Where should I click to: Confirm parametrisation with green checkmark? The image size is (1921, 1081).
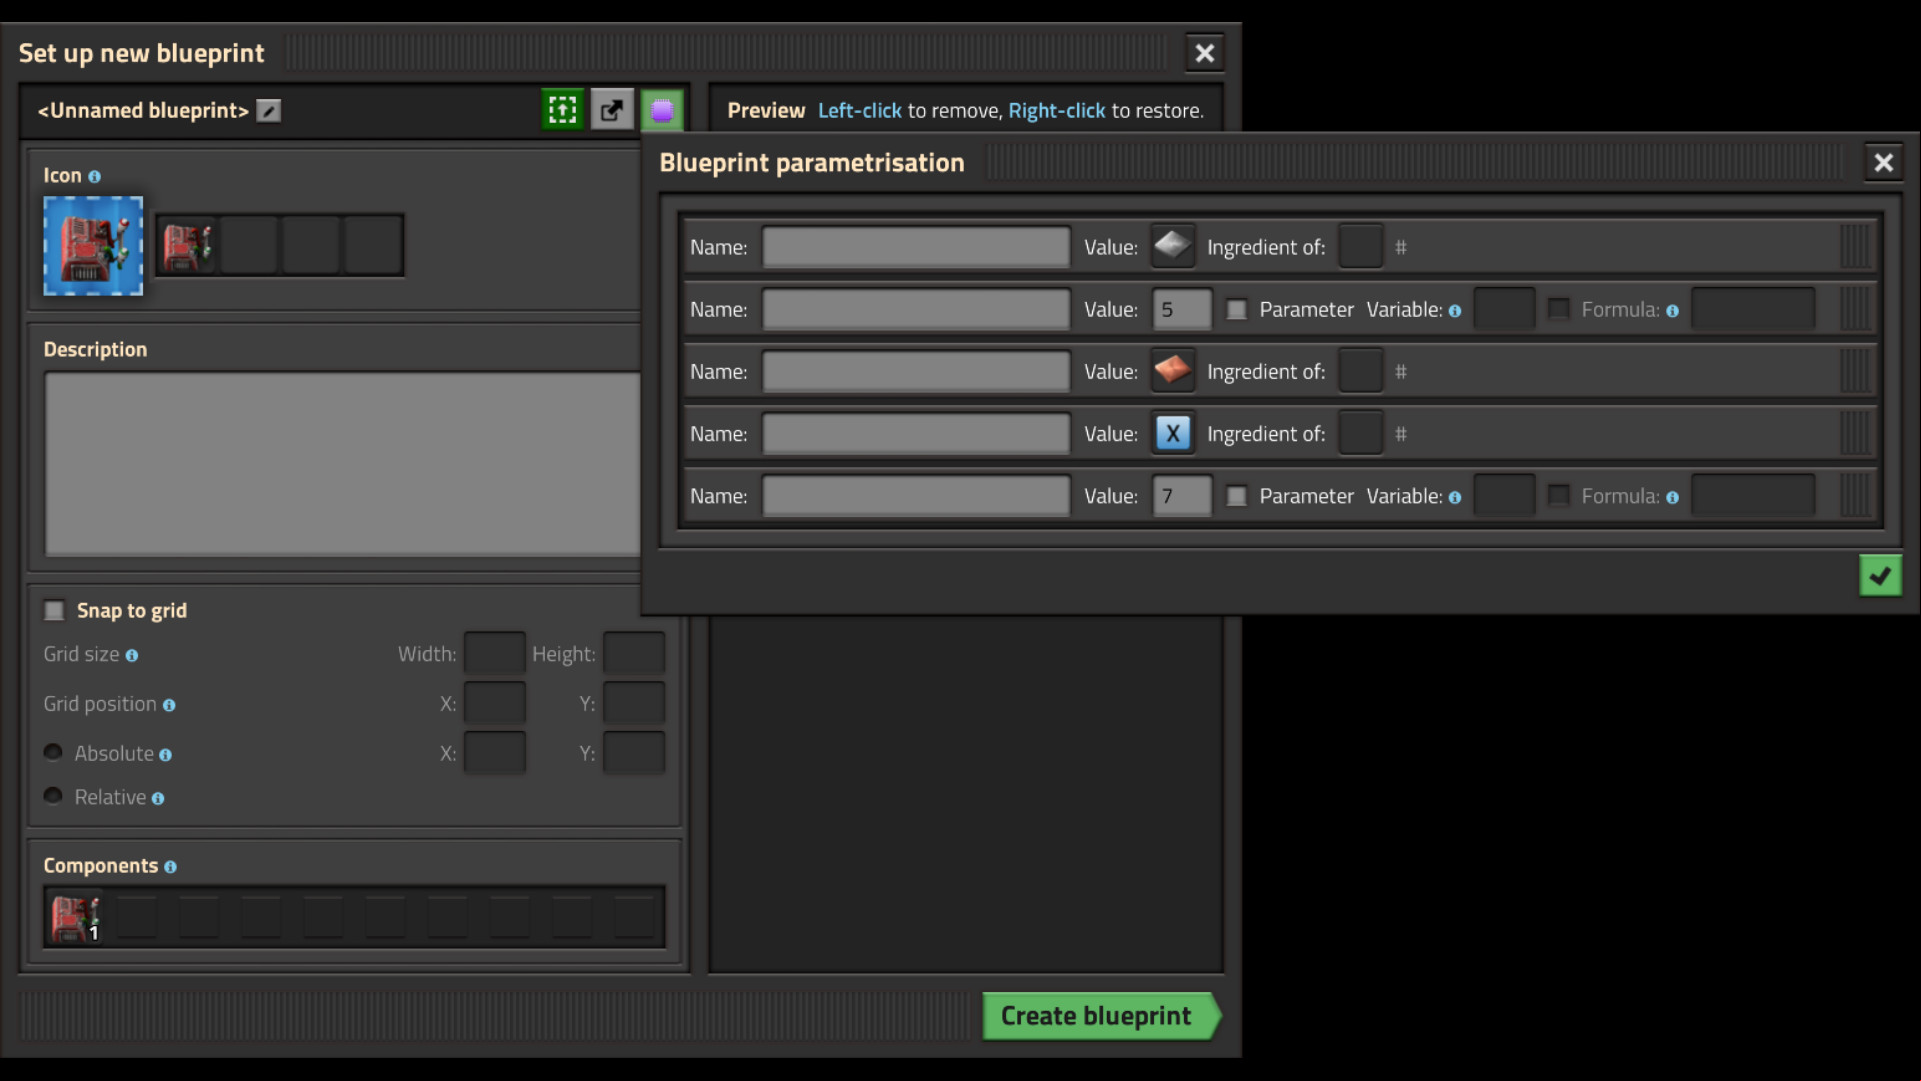1880,576
